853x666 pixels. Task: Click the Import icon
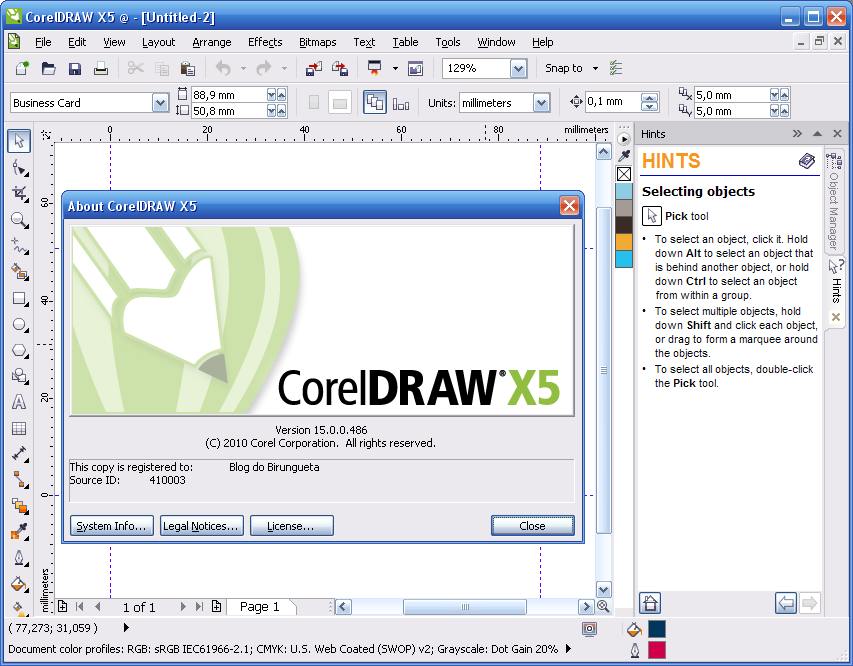coord(314,69)
